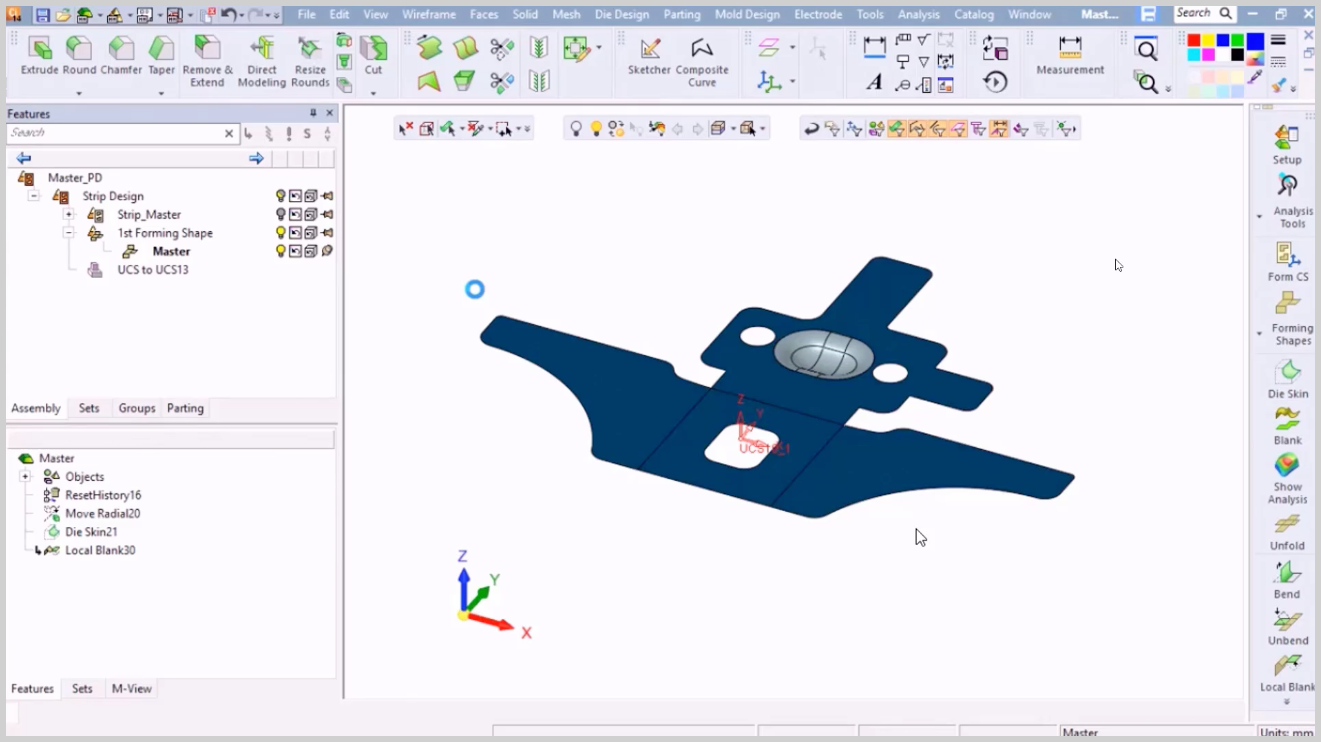This screenshot has width=1321, height=742.
Task: Pick the yellow color swatch
Action: [x=1209, y=41]
